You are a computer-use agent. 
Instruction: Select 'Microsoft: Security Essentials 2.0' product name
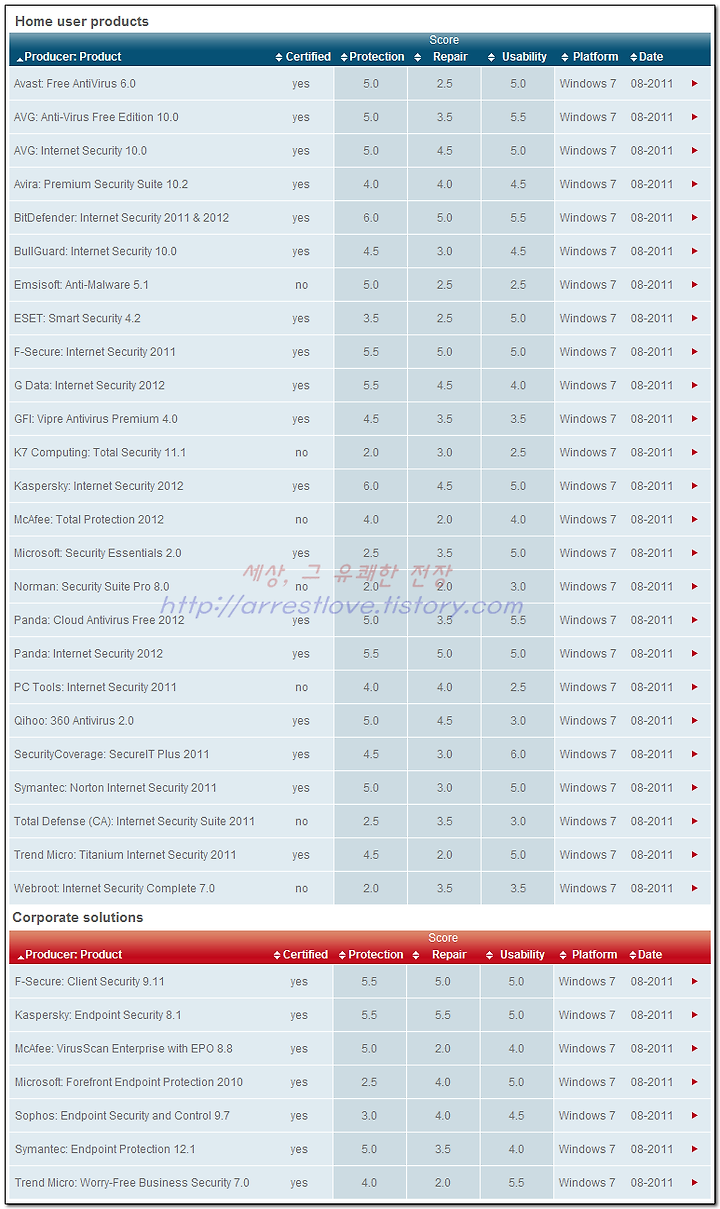98,553
